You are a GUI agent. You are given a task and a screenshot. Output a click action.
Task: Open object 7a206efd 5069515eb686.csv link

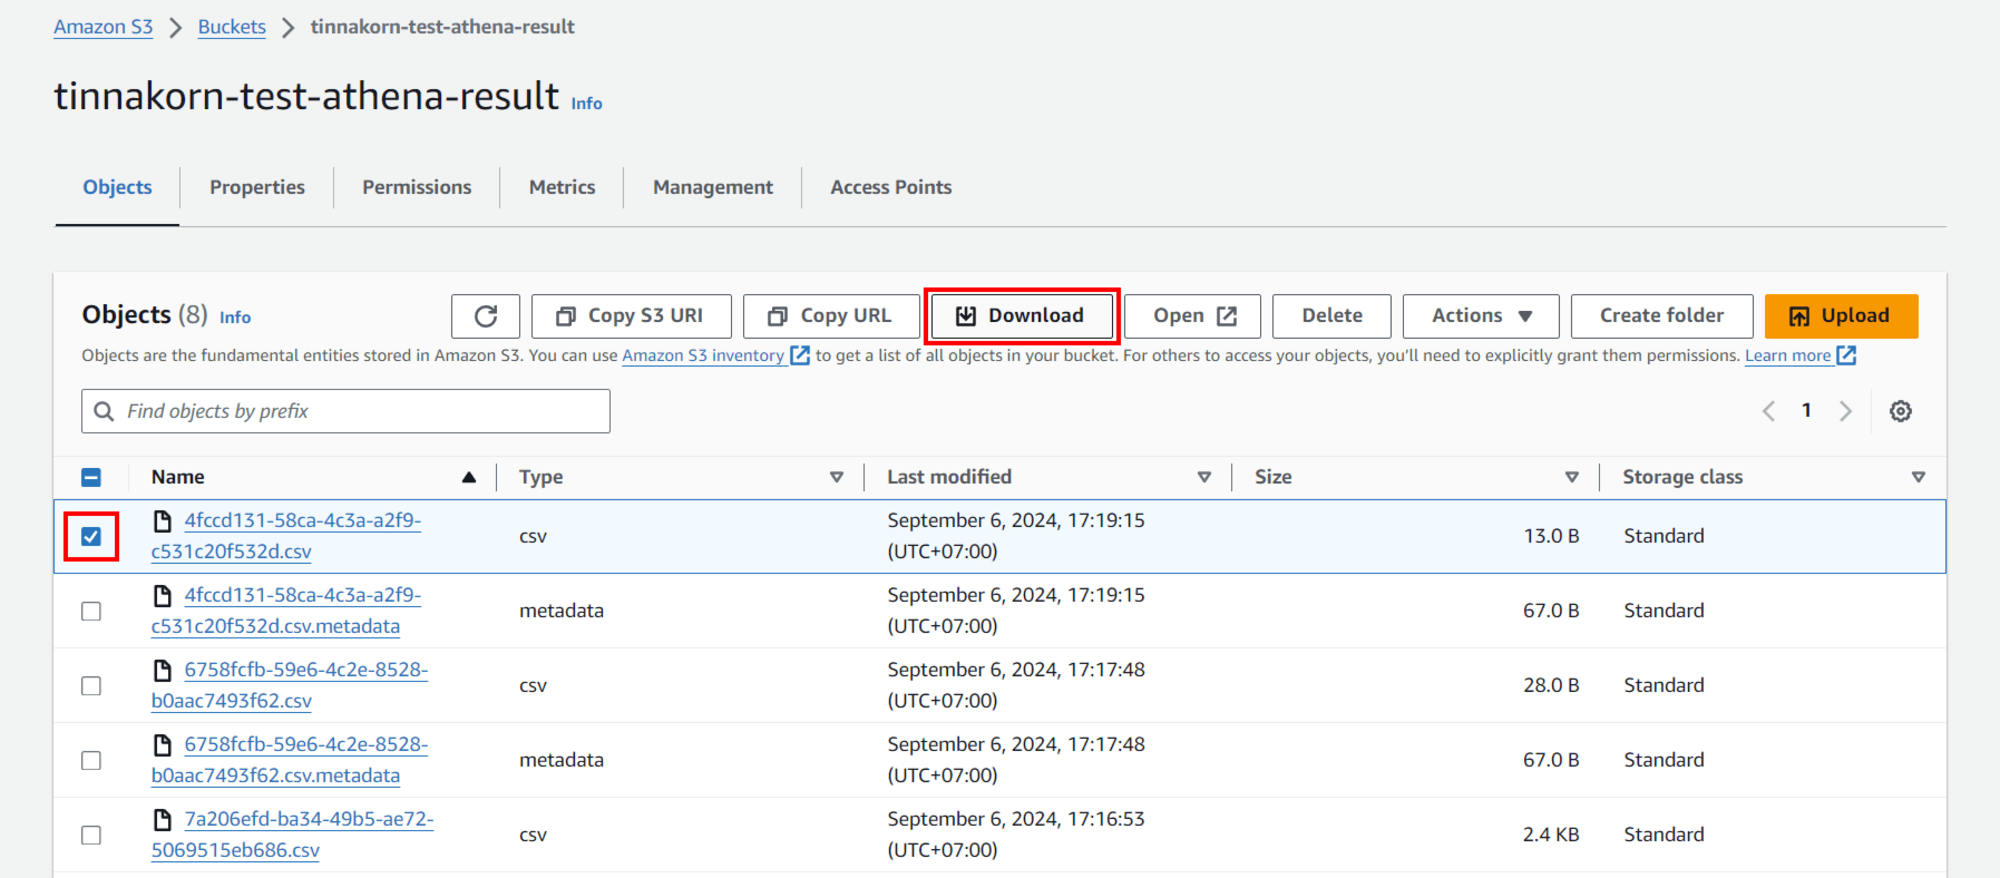click(293, 835)
